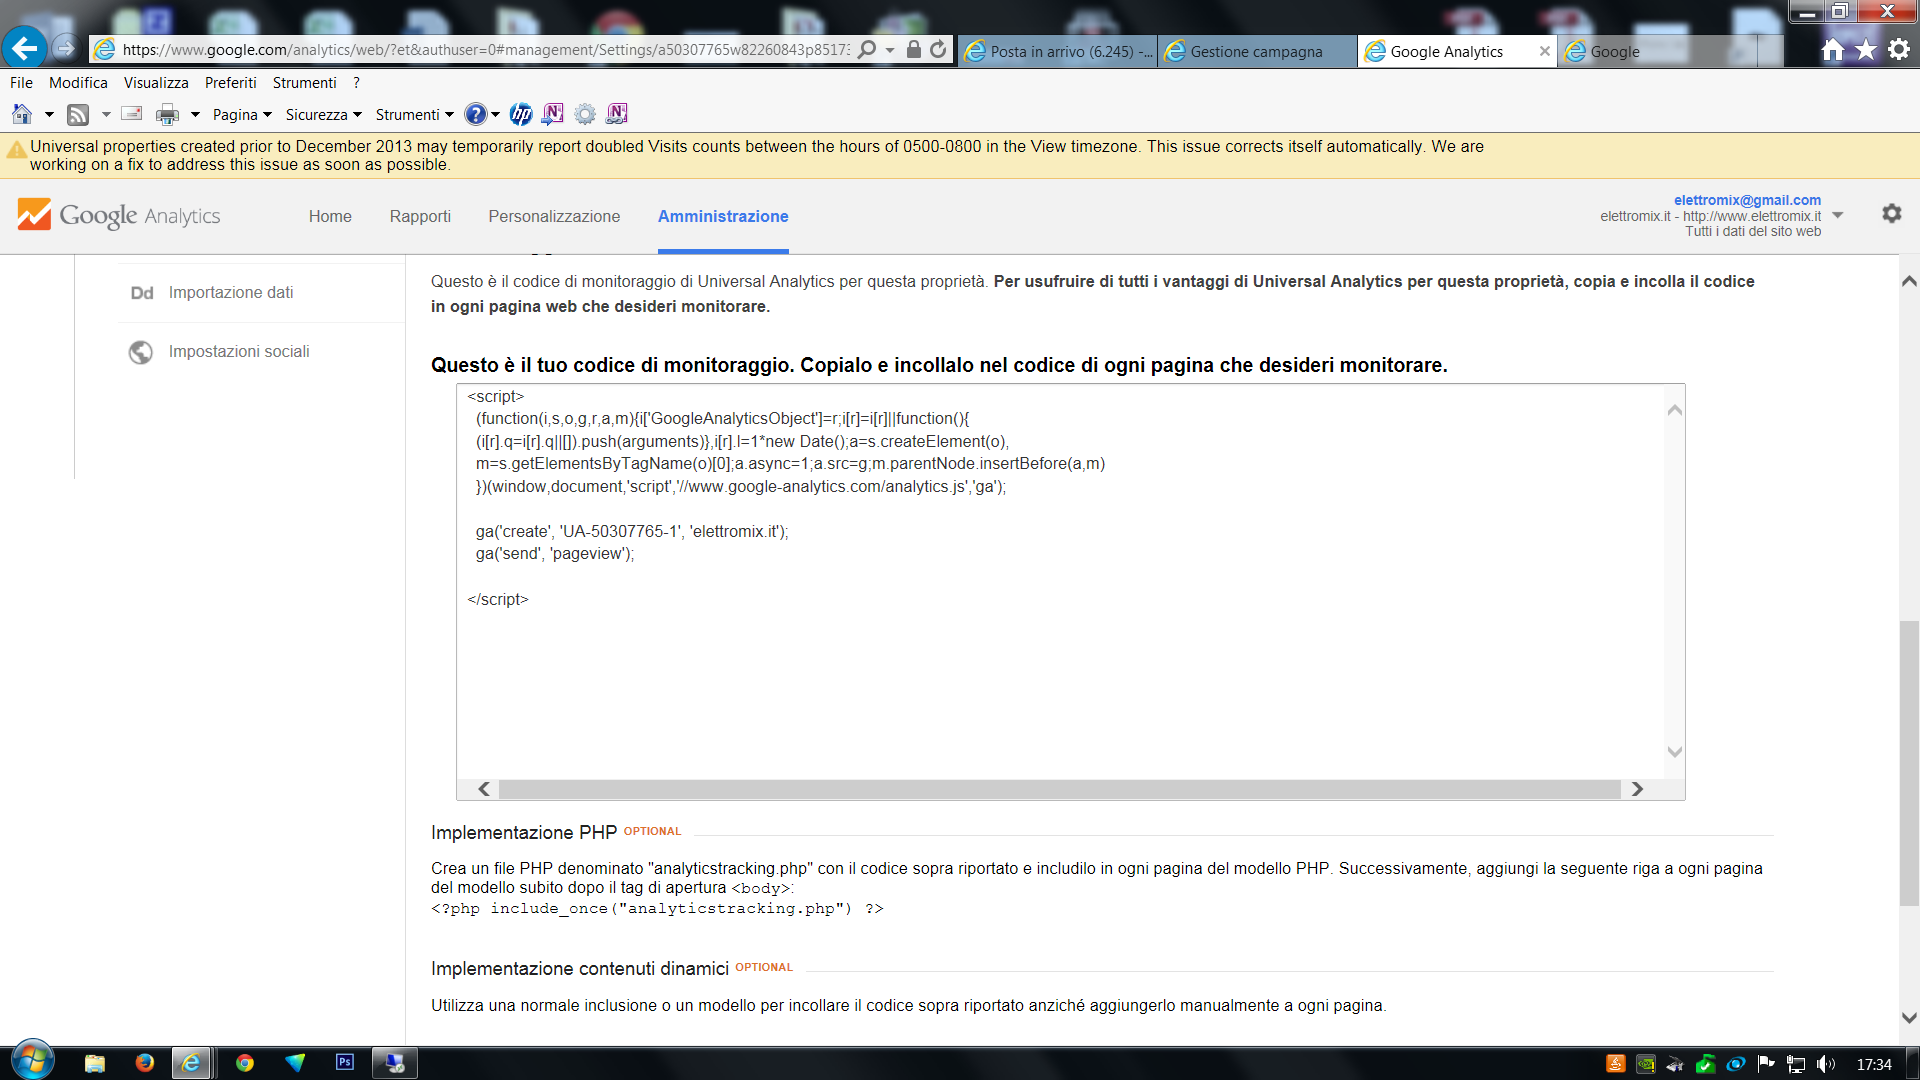
Task: Expand the Home button dropdown arrow
Action: click(49, 115)
